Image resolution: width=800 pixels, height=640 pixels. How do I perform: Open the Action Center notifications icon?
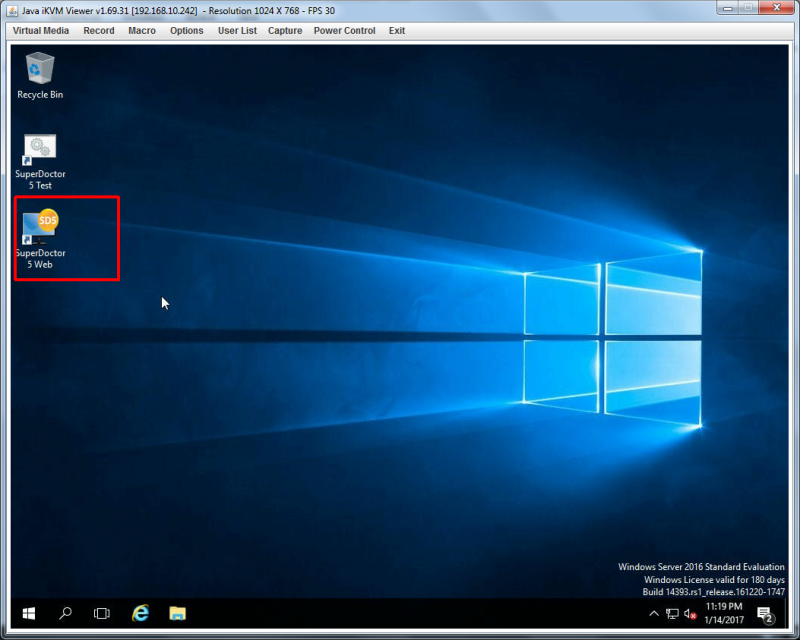pyautogui.click(x=765, y=615)
